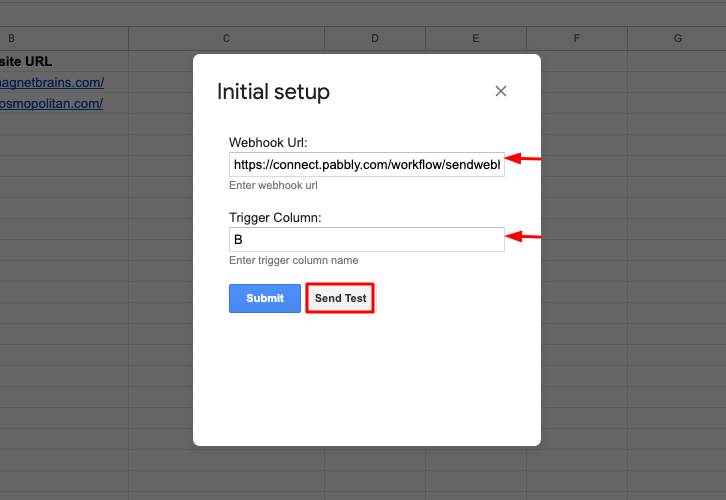Open the magnetbrains.com link
The image size is (726, 500).
coord(52,82)
